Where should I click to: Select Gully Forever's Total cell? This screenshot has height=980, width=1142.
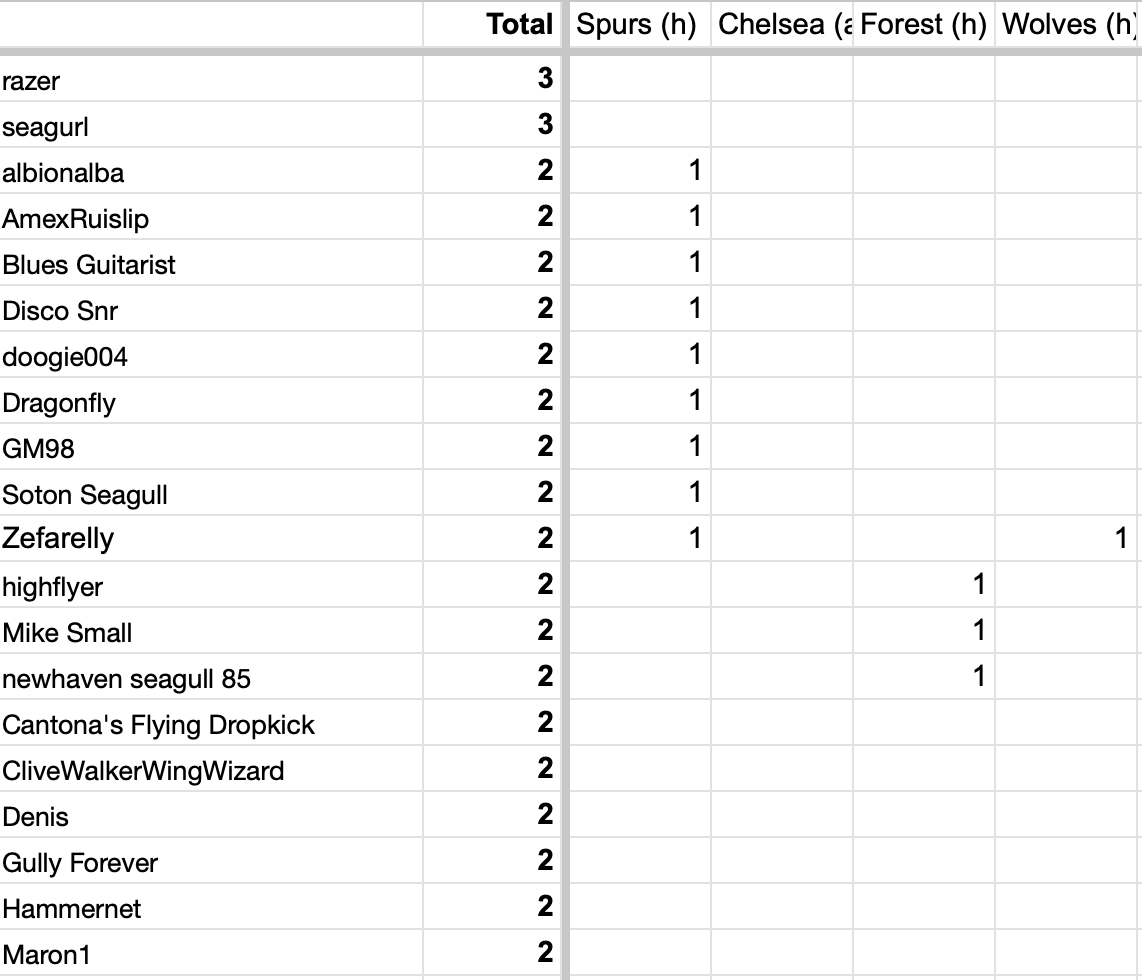(492, 861)
